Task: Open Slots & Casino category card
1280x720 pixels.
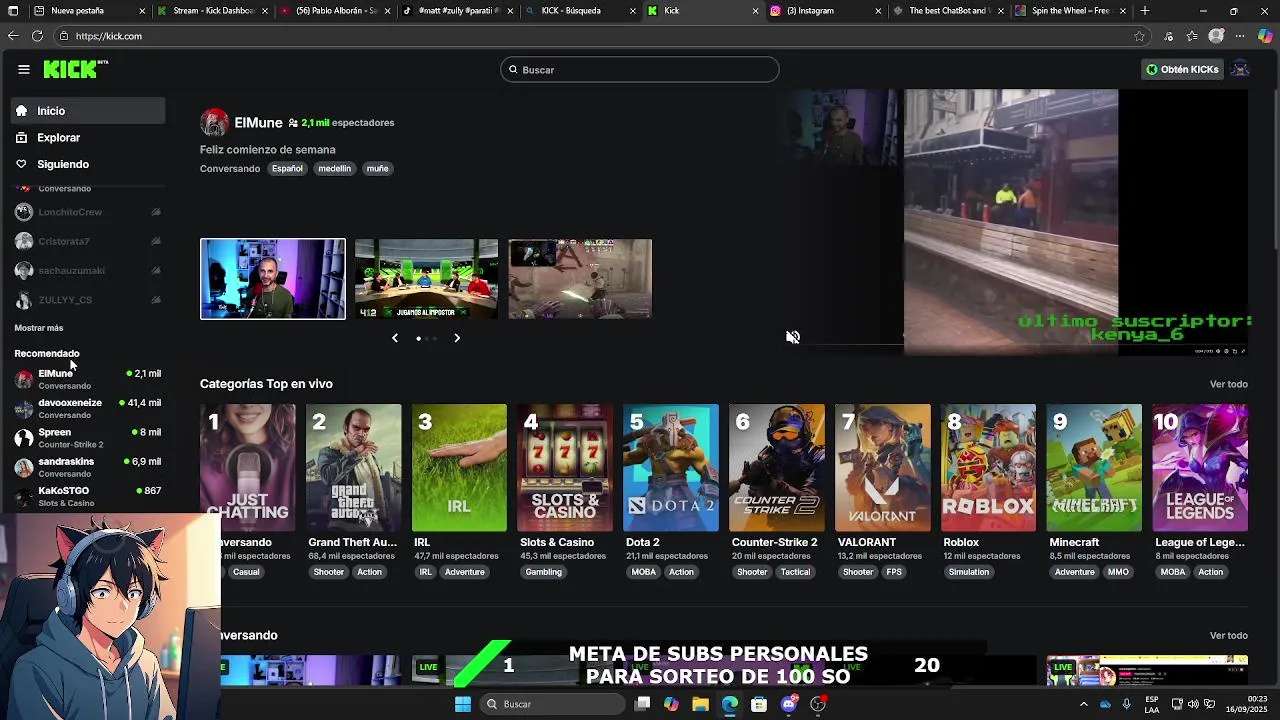Action: tap(565, 468)
